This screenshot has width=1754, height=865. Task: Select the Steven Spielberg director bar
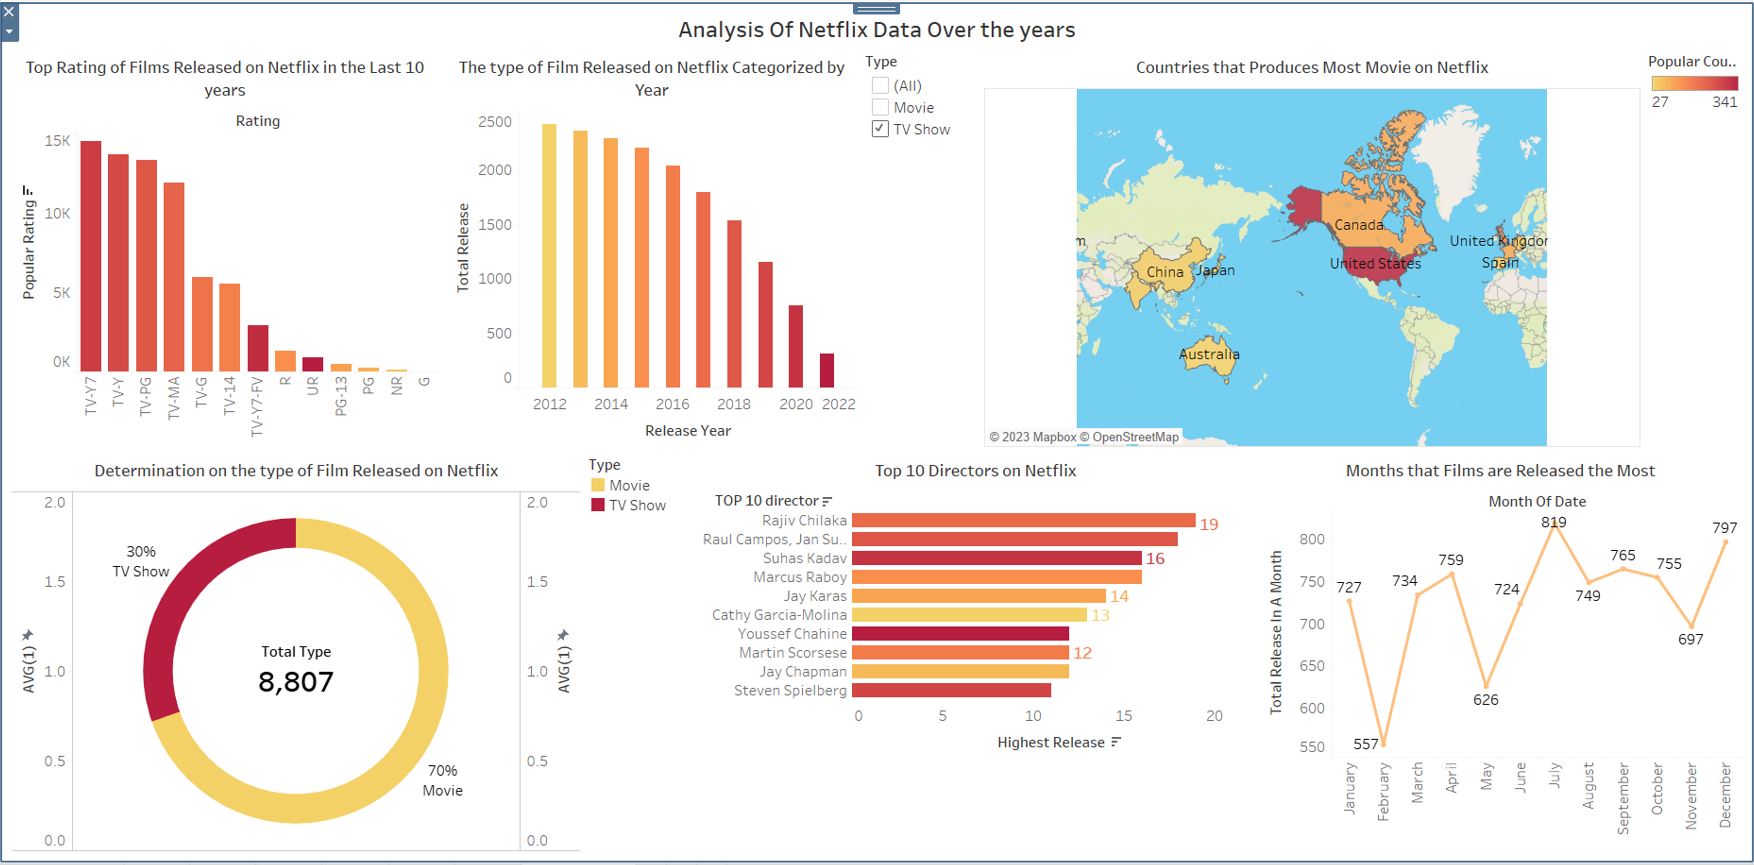pyautogui.click(x=951, y=690)
